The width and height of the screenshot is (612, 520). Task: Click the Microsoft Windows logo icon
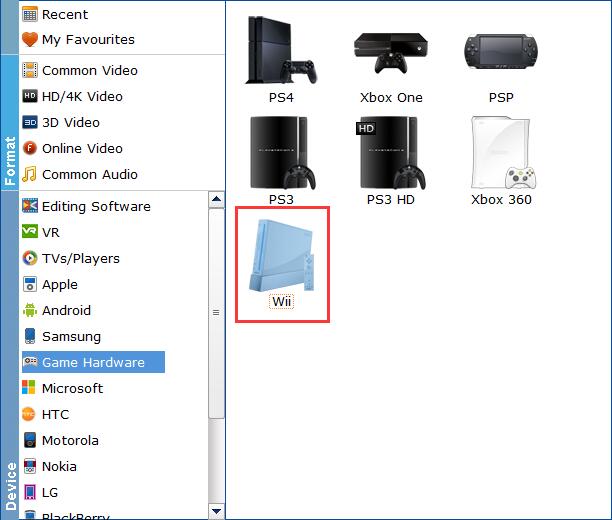[28, 388]
